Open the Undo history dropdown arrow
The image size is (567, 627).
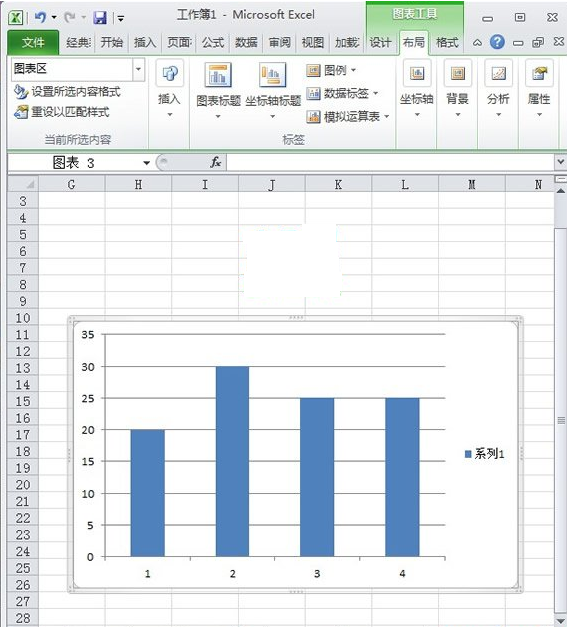[x=54, y=18]
